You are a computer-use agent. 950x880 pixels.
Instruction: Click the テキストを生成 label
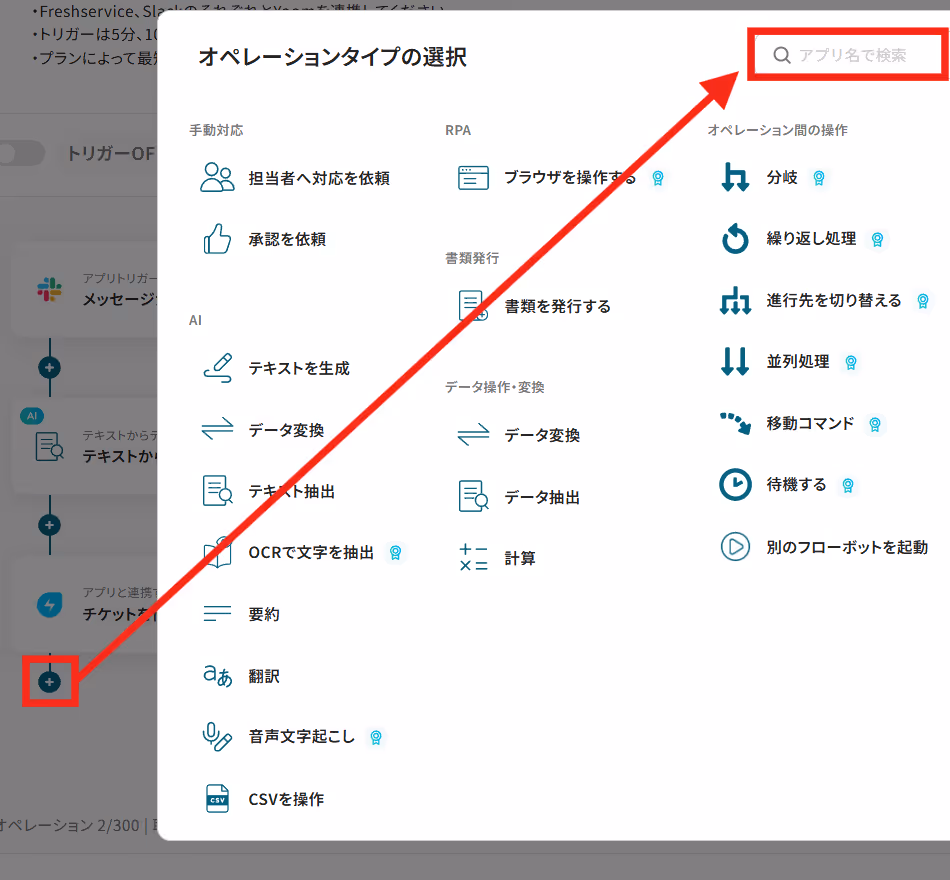coord(299,368)
